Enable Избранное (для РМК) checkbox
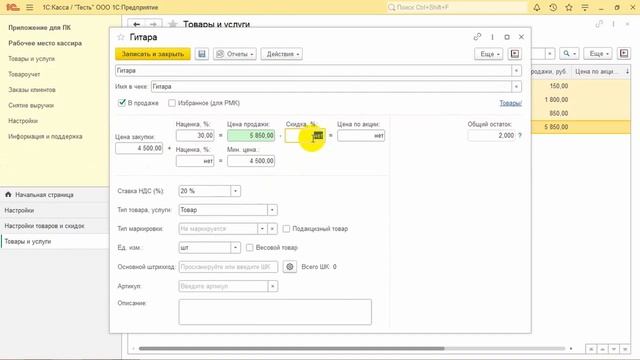Image resolution: width=640 pixels, height=360 pixels. pyautogui.click(x=172, y=103)
